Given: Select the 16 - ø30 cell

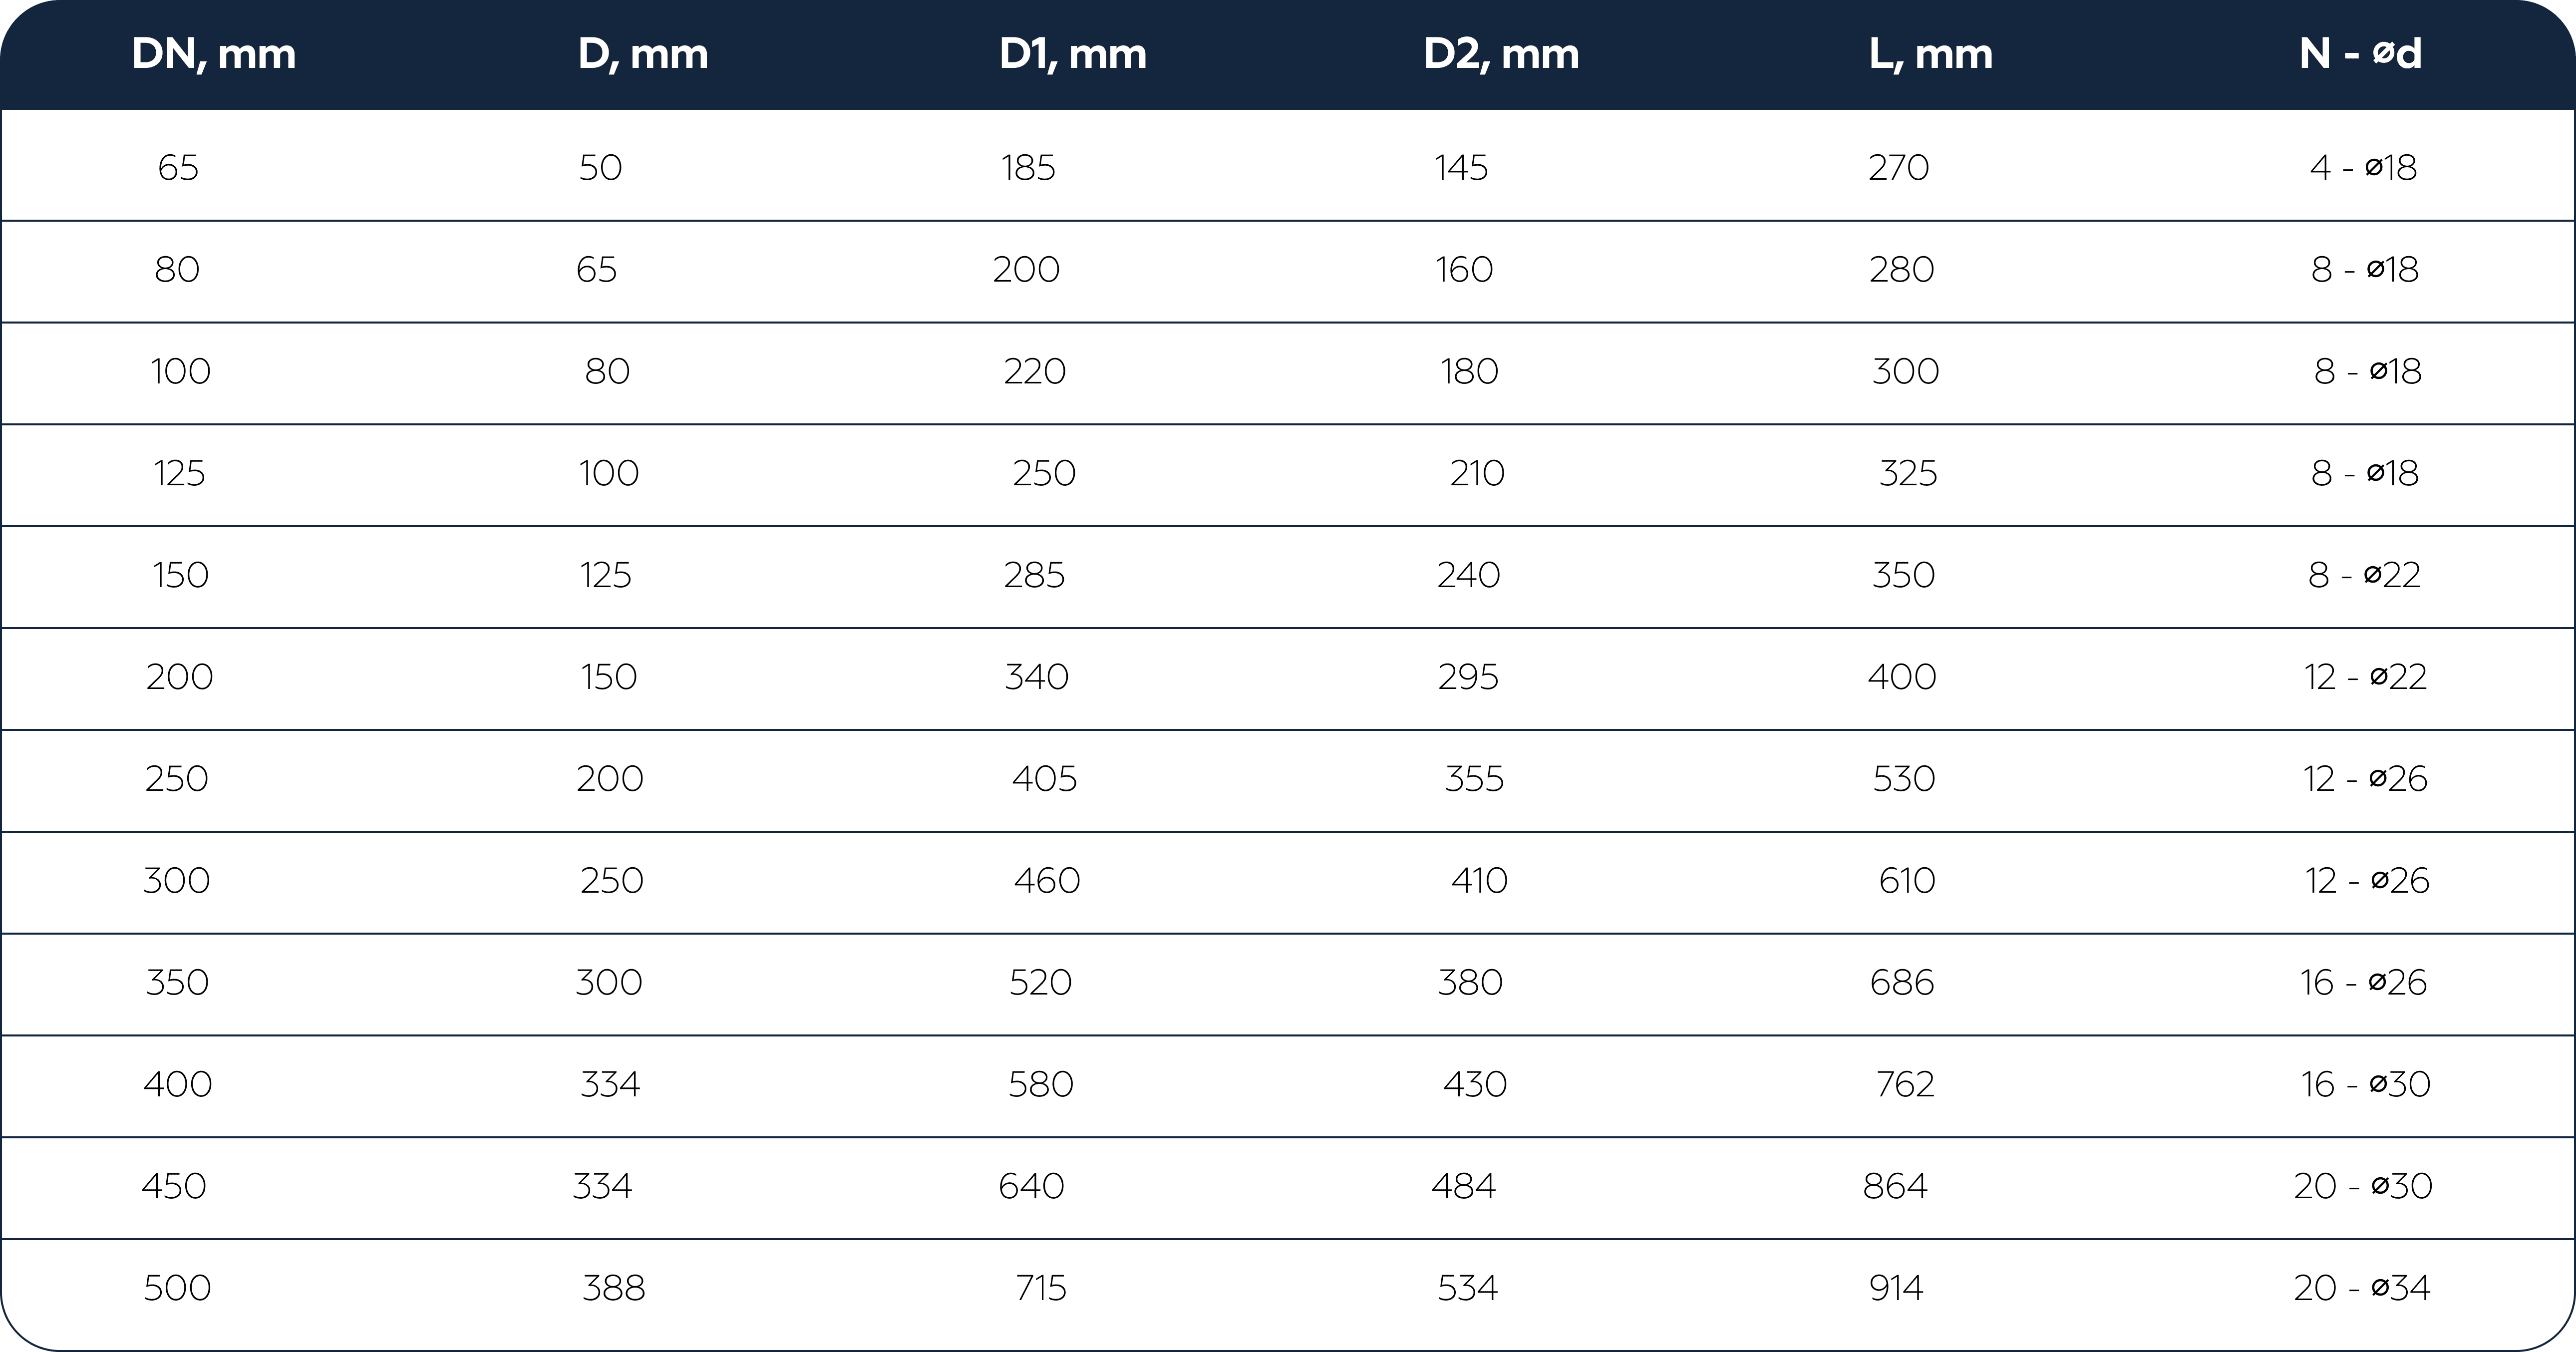Looking at the screenshot, I should click(x=2365, y=1084).
